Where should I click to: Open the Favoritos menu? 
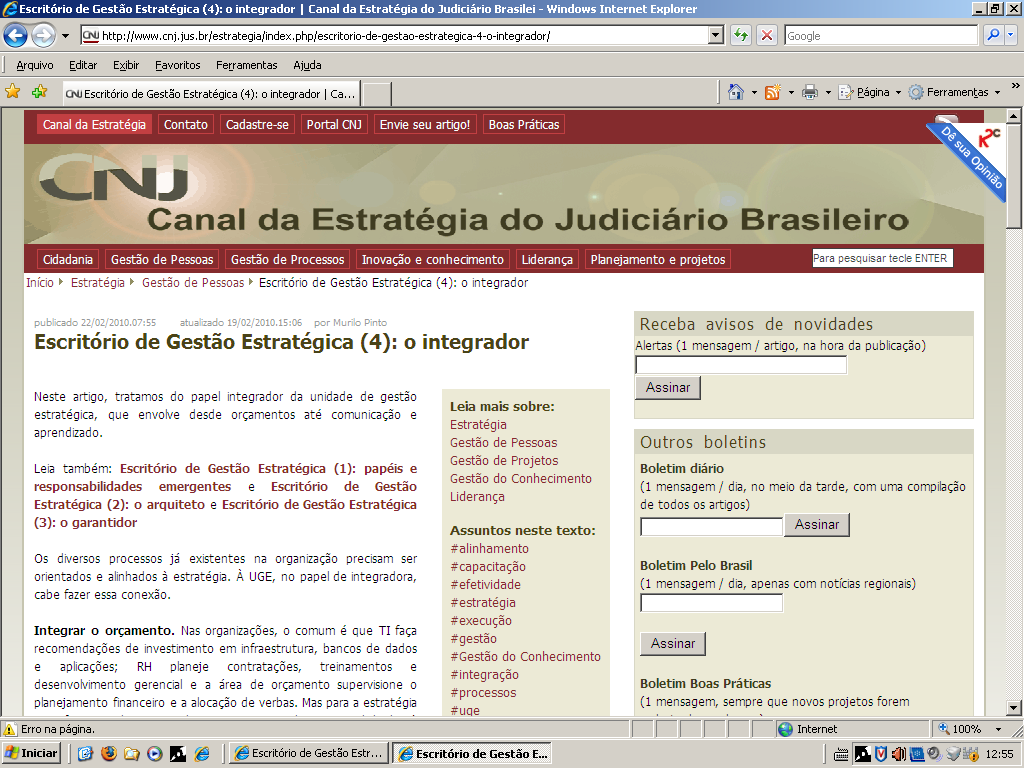(177, 65)
